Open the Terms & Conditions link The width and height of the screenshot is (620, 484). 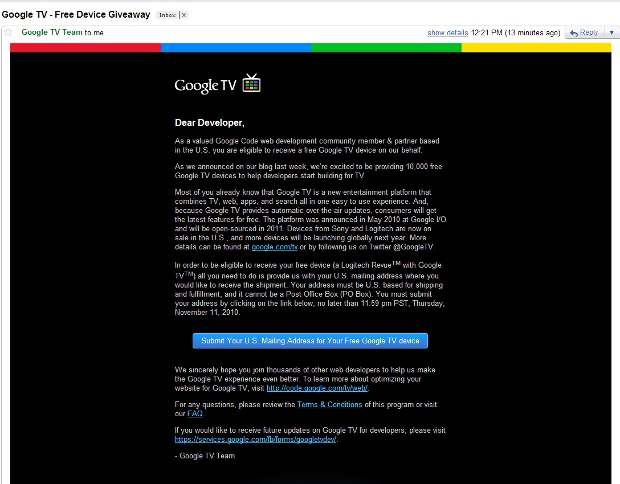click(329, 405)
